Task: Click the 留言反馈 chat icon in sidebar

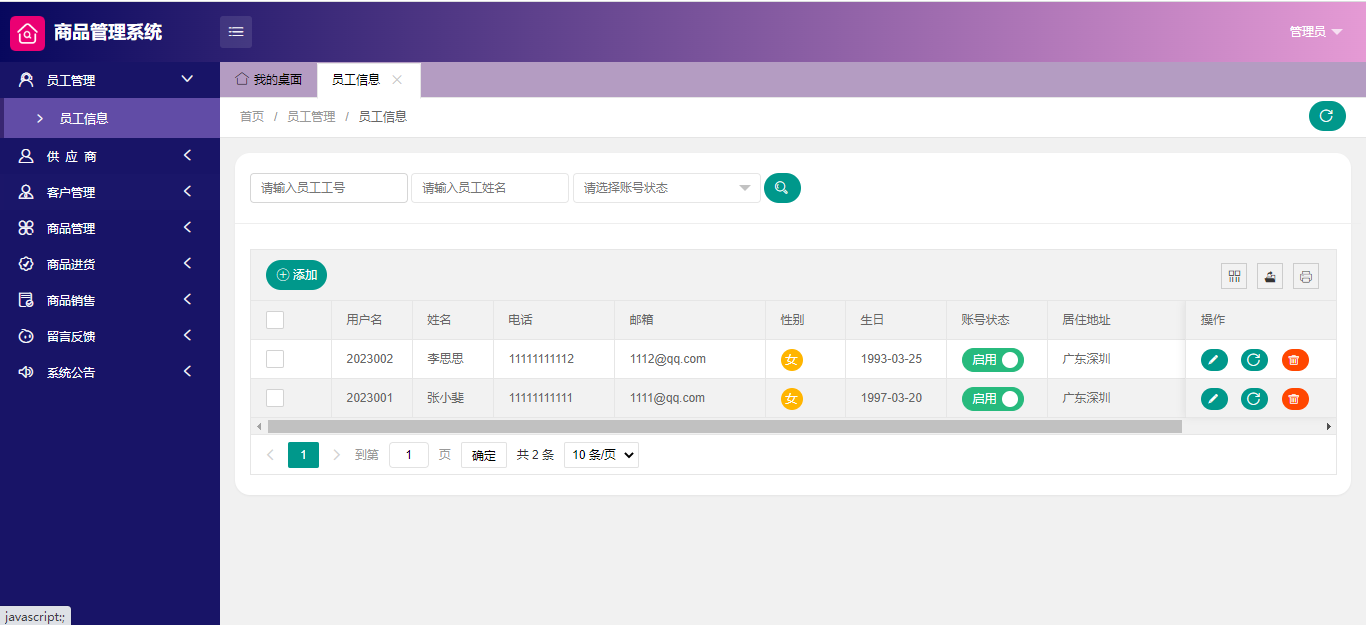Action: coord(26,336)
